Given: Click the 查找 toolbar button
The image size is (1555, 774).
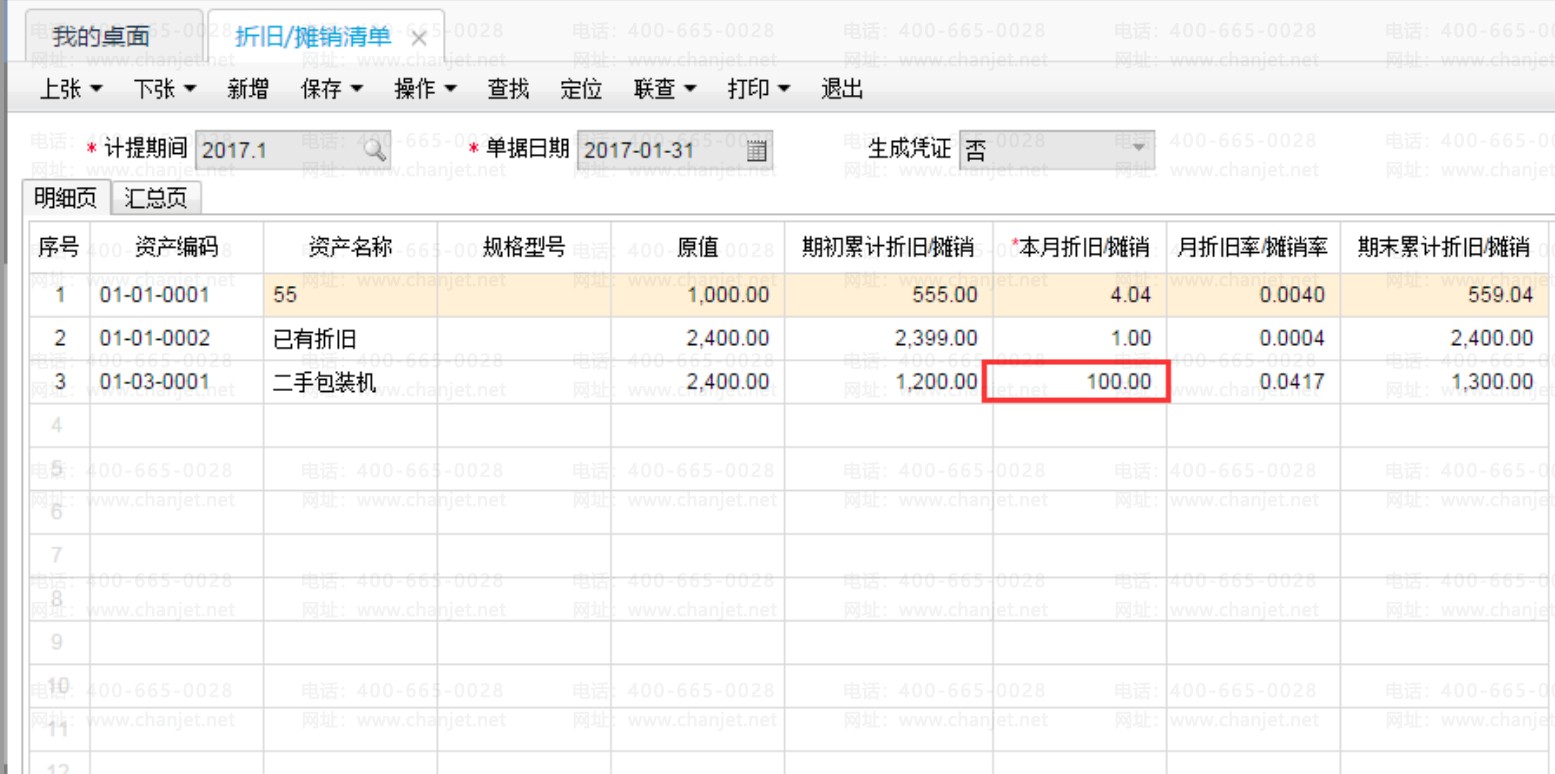Looking at the screenshot, I should [x=508, y=89].
